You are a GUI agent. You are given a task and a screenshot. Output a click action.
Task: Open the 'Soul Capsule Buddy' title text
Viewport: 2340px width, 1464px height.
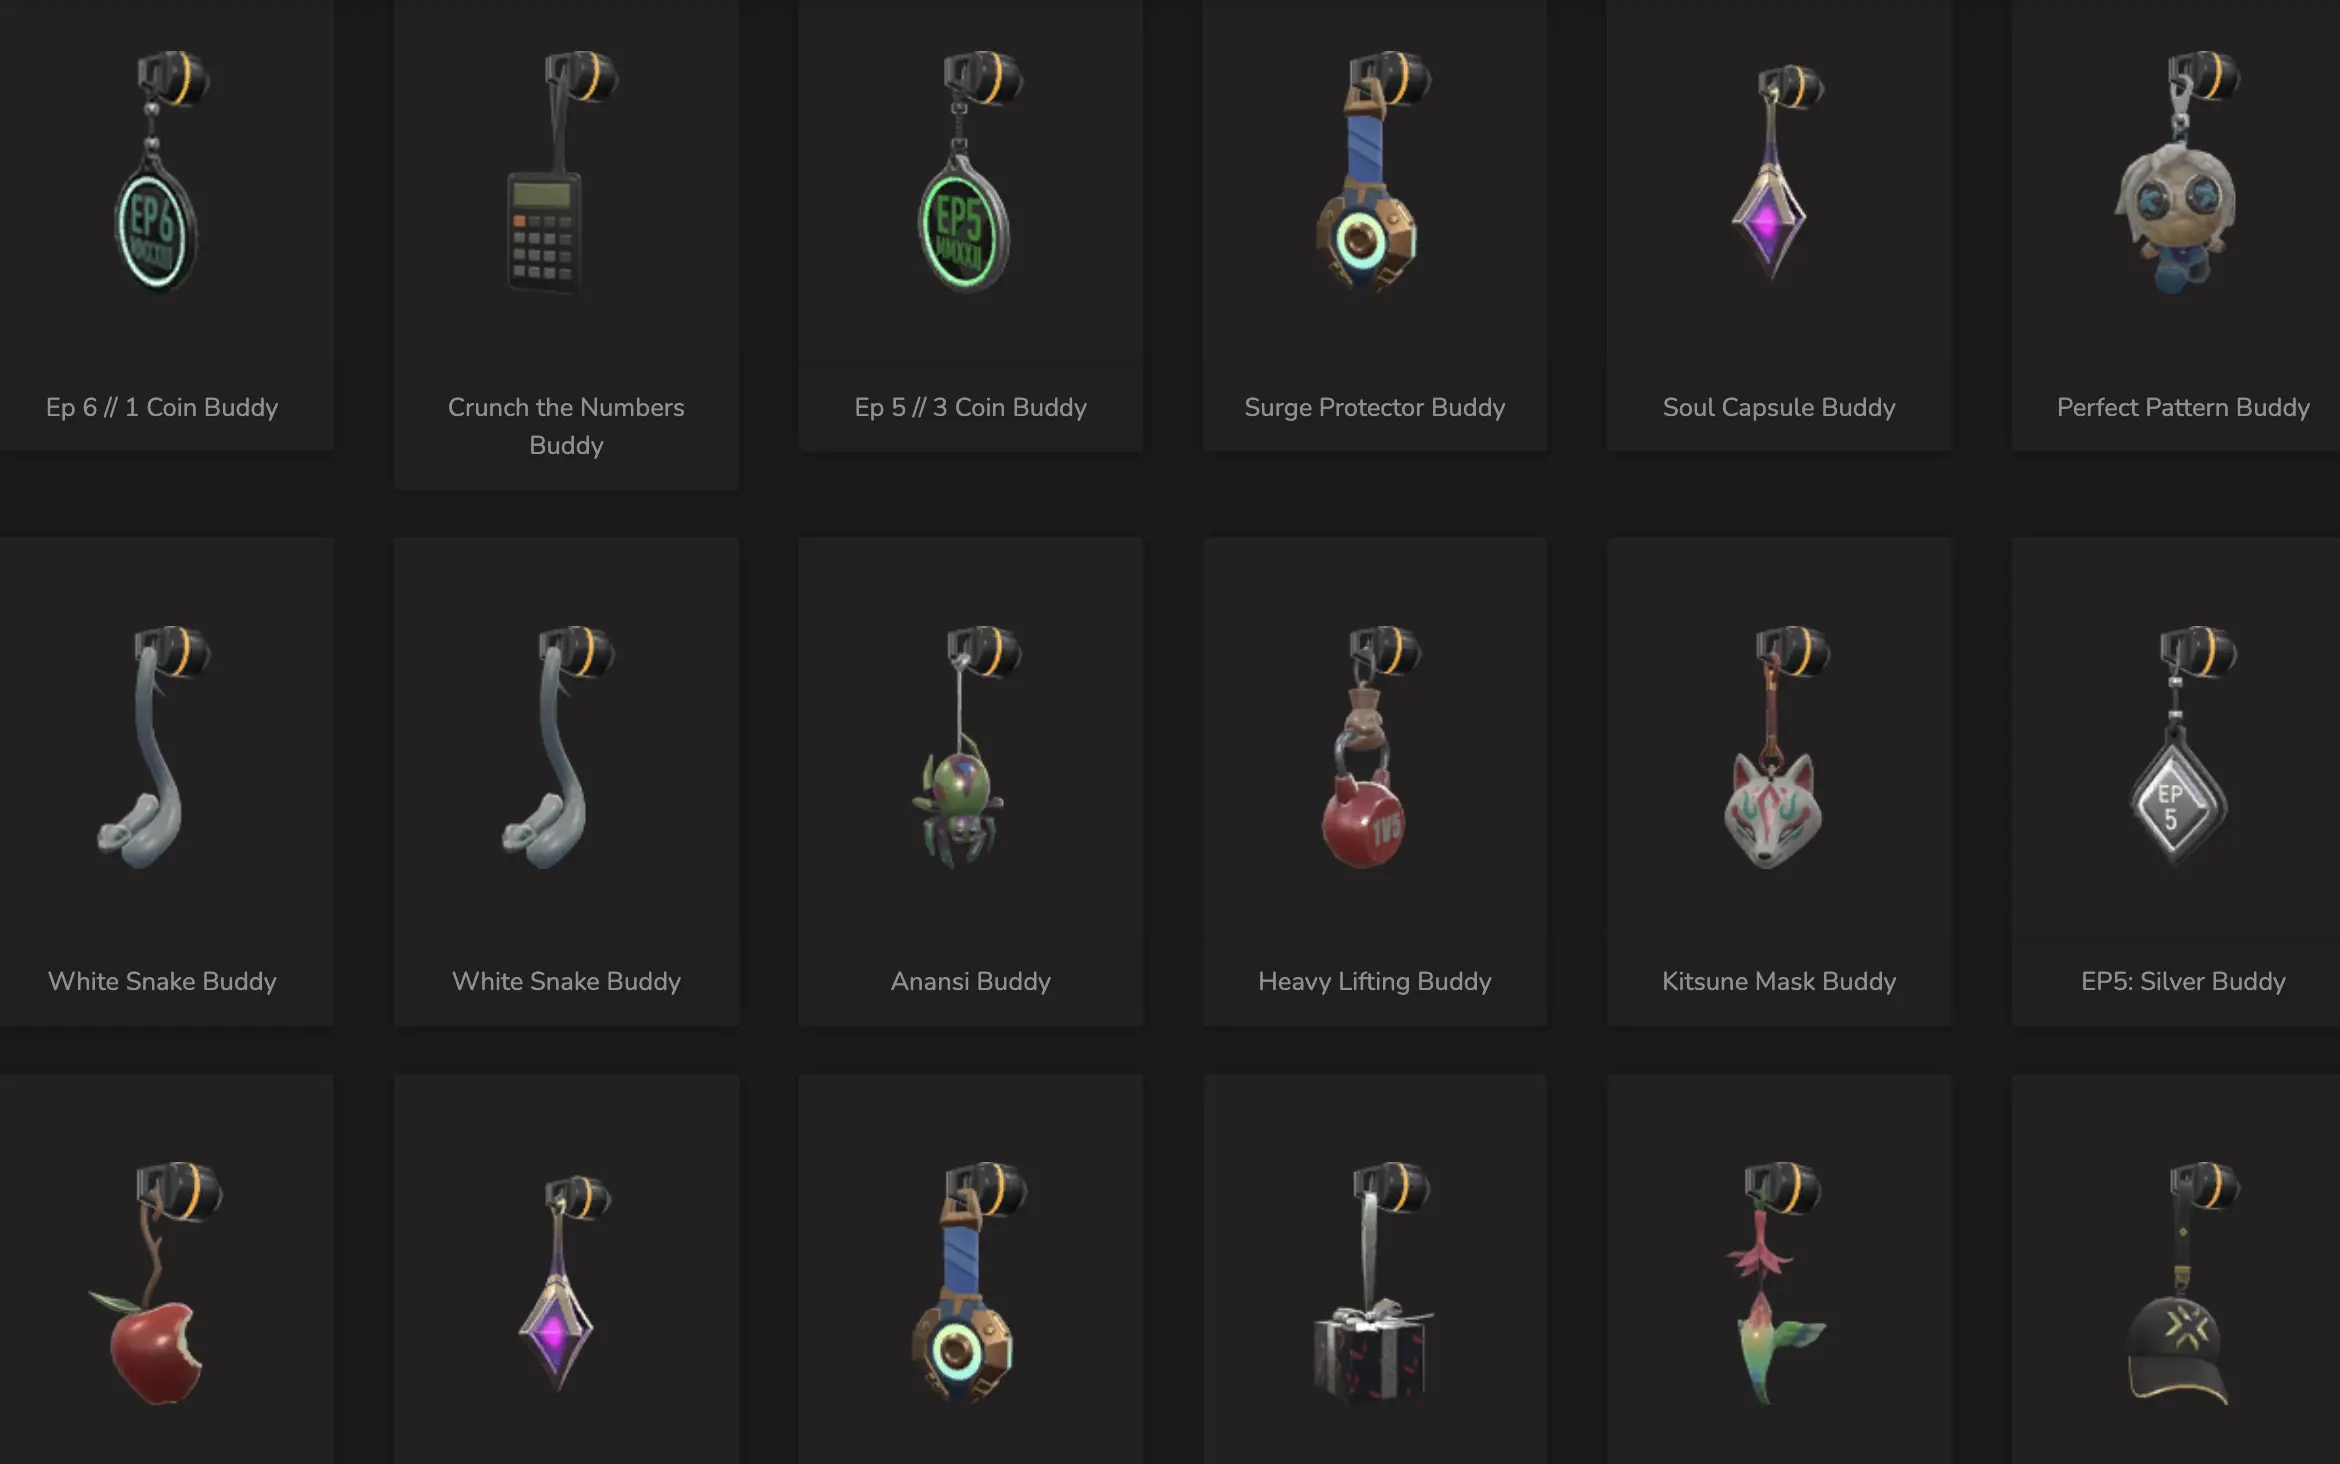1779,407
